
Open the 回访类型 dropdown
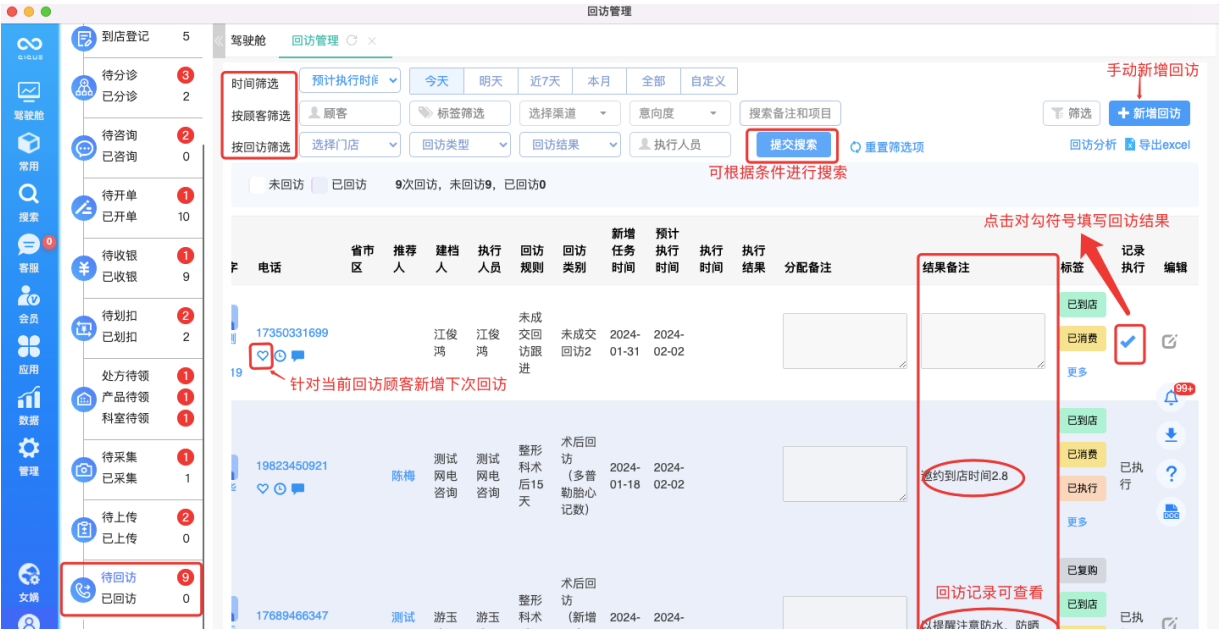coord(460,145)
